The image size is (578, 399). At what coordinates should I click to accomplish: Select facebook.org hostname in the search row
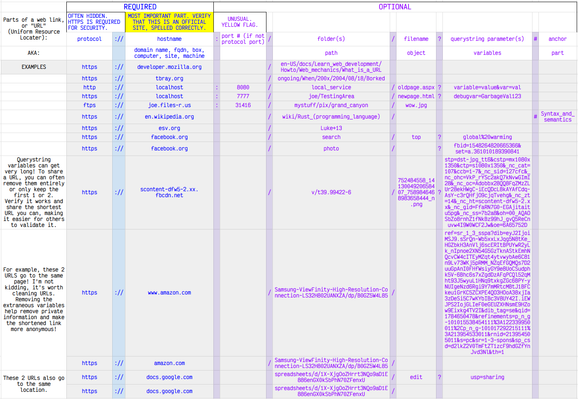pos(169,137)
